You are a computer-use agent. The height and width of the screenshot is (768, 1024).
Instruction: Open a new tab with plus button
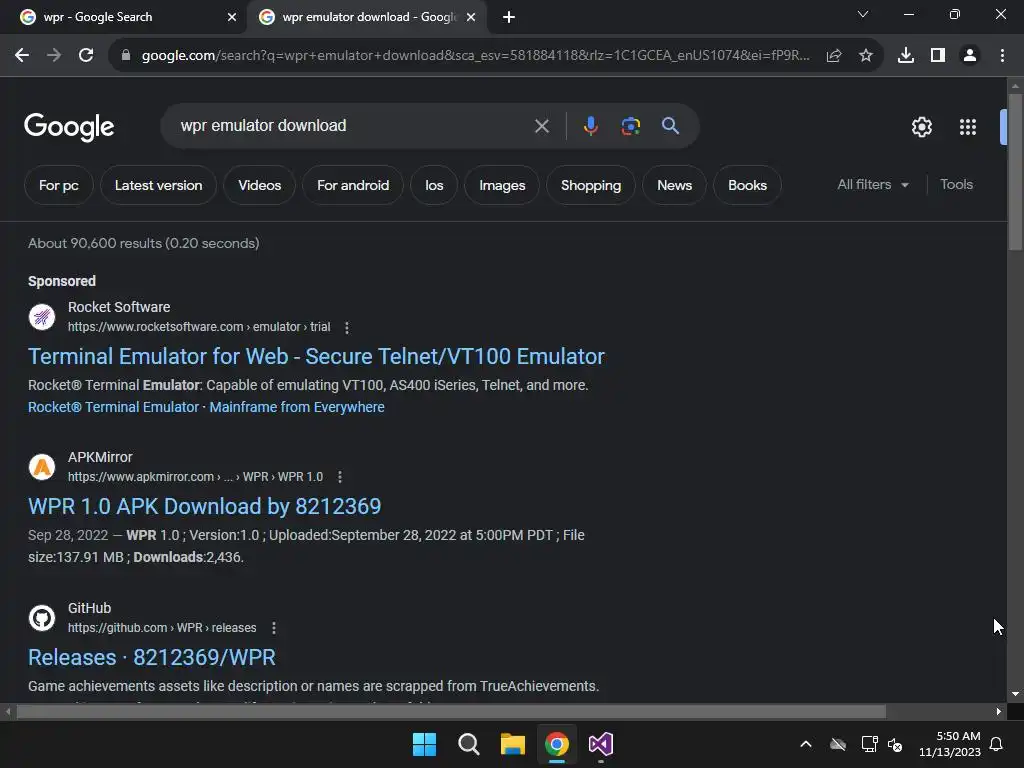509,17
